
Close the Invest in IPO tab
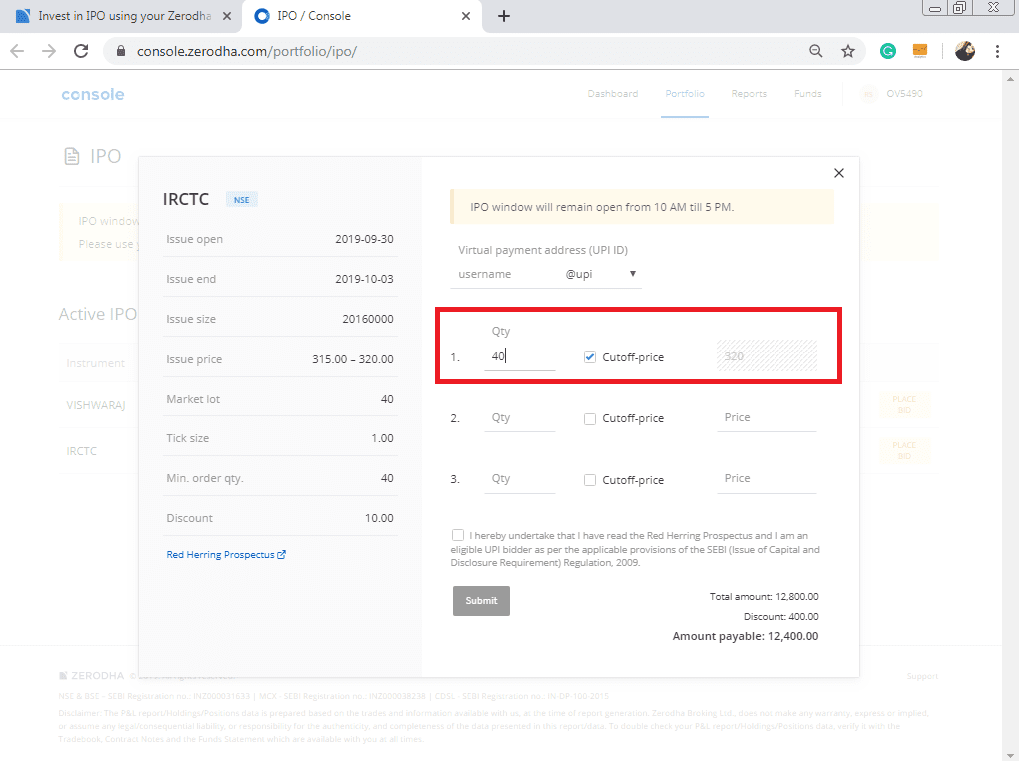227,16
